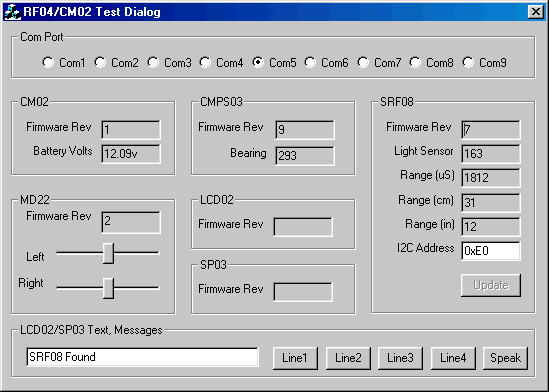Click the MD22 Firmware Rev field
The height and width of the screenshot is (392, 549).
[x=131, y=222]
